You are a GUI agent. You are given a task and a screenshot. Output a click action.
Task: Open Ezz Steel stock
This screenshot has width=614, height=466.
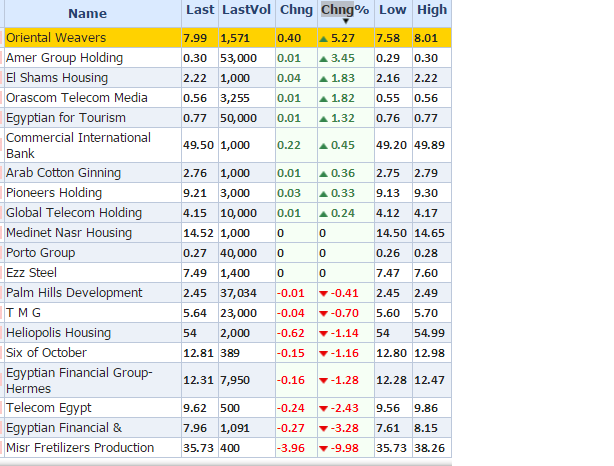pyautogui.click(x=31, y=273)
